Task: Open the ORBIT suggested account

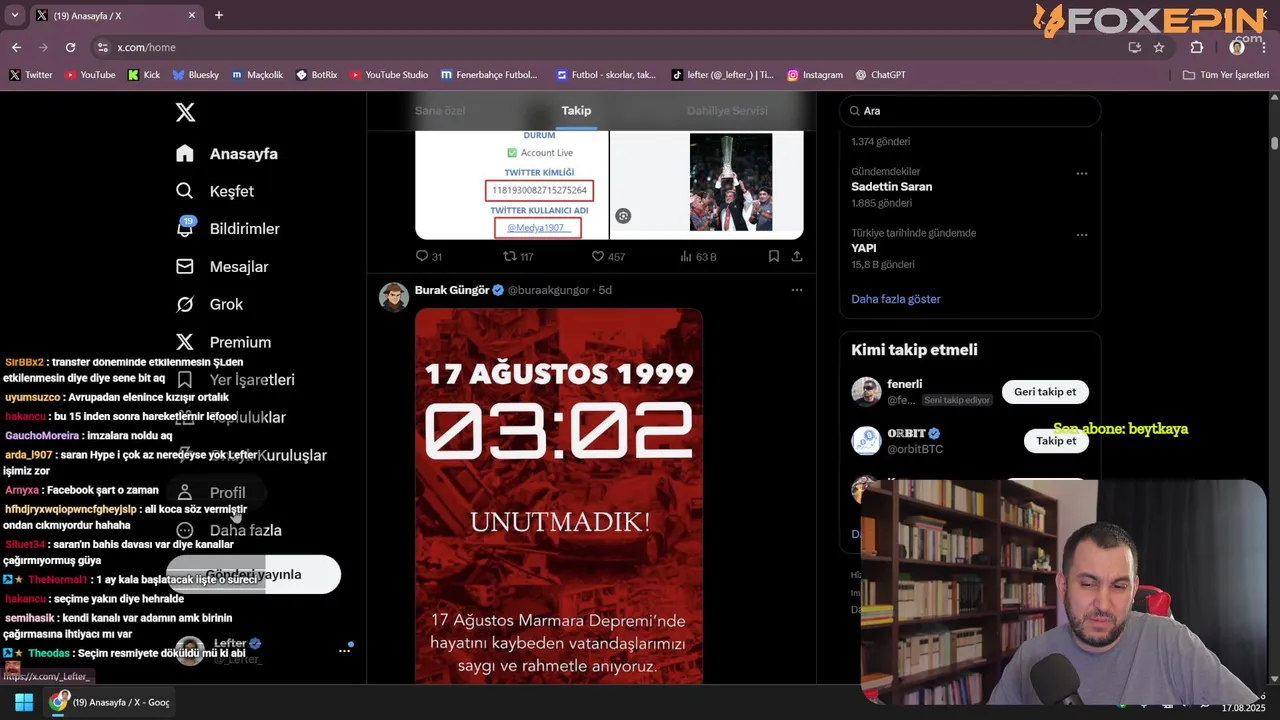Action: pos(907,434)
